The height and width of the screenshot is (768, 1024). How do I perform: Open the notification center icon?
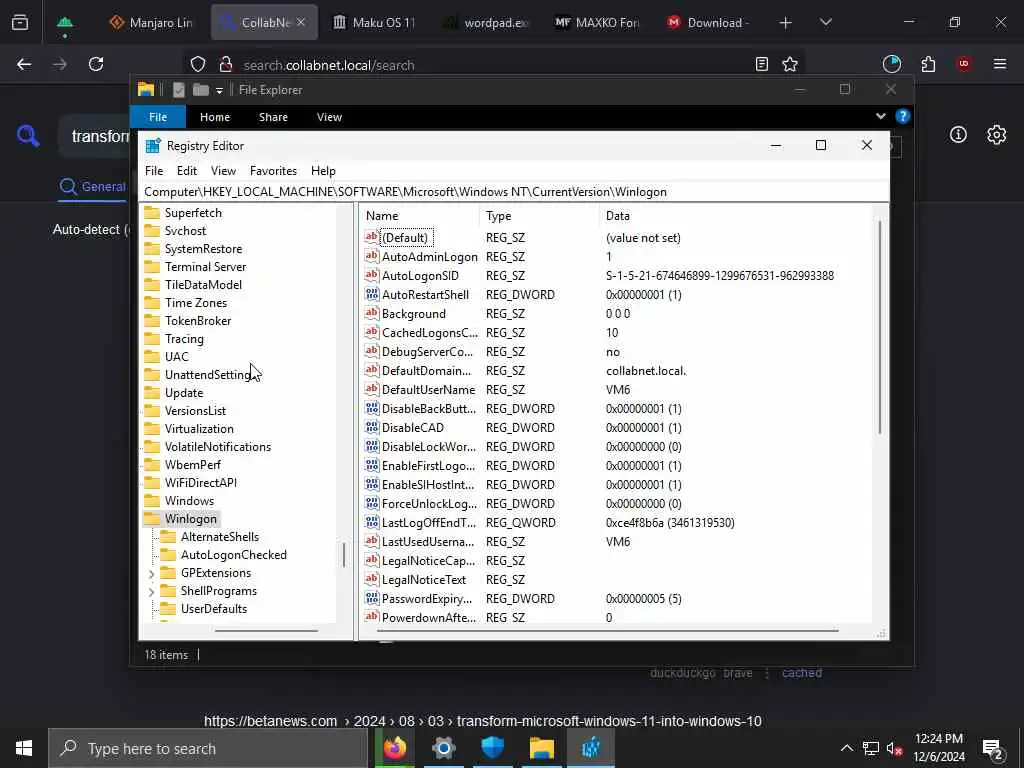[x=993, y=748]
